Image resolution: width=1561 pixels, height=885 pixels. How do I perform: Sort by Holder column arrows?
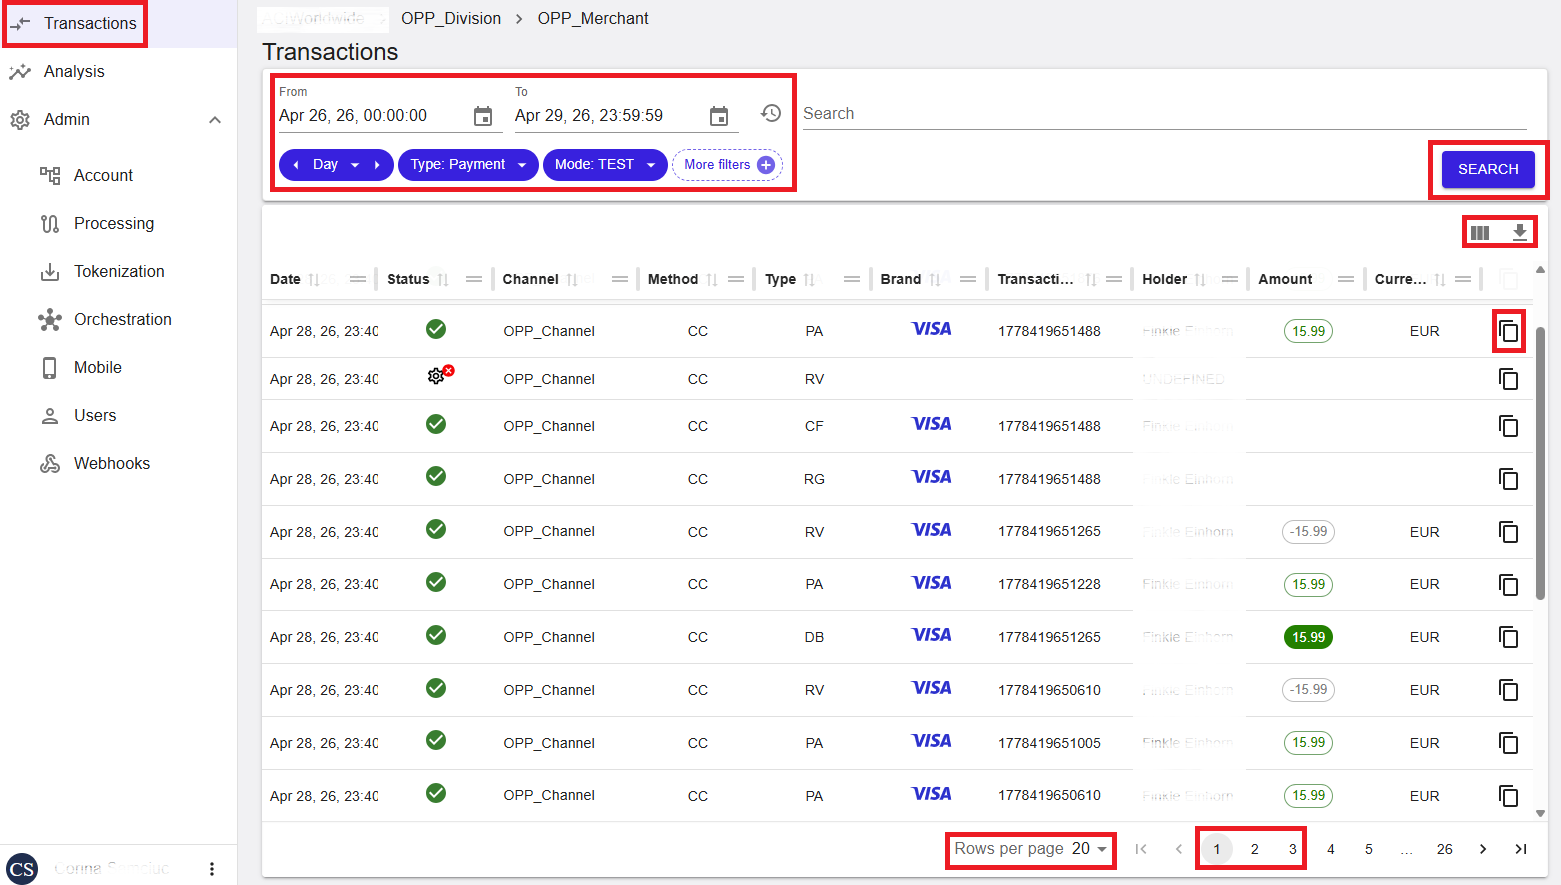click(x=1201, y=280)
